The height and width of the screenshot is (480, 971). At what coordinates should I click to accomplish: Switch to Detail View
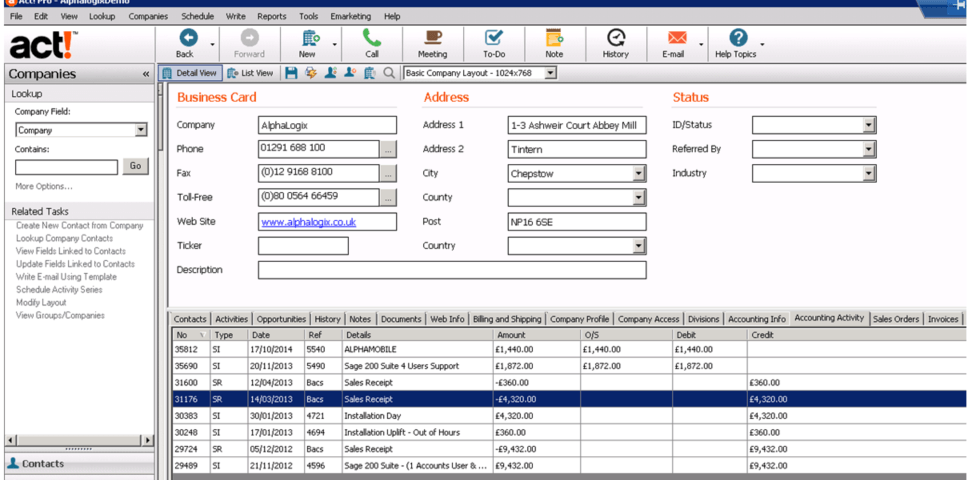[x=189, y=73]
